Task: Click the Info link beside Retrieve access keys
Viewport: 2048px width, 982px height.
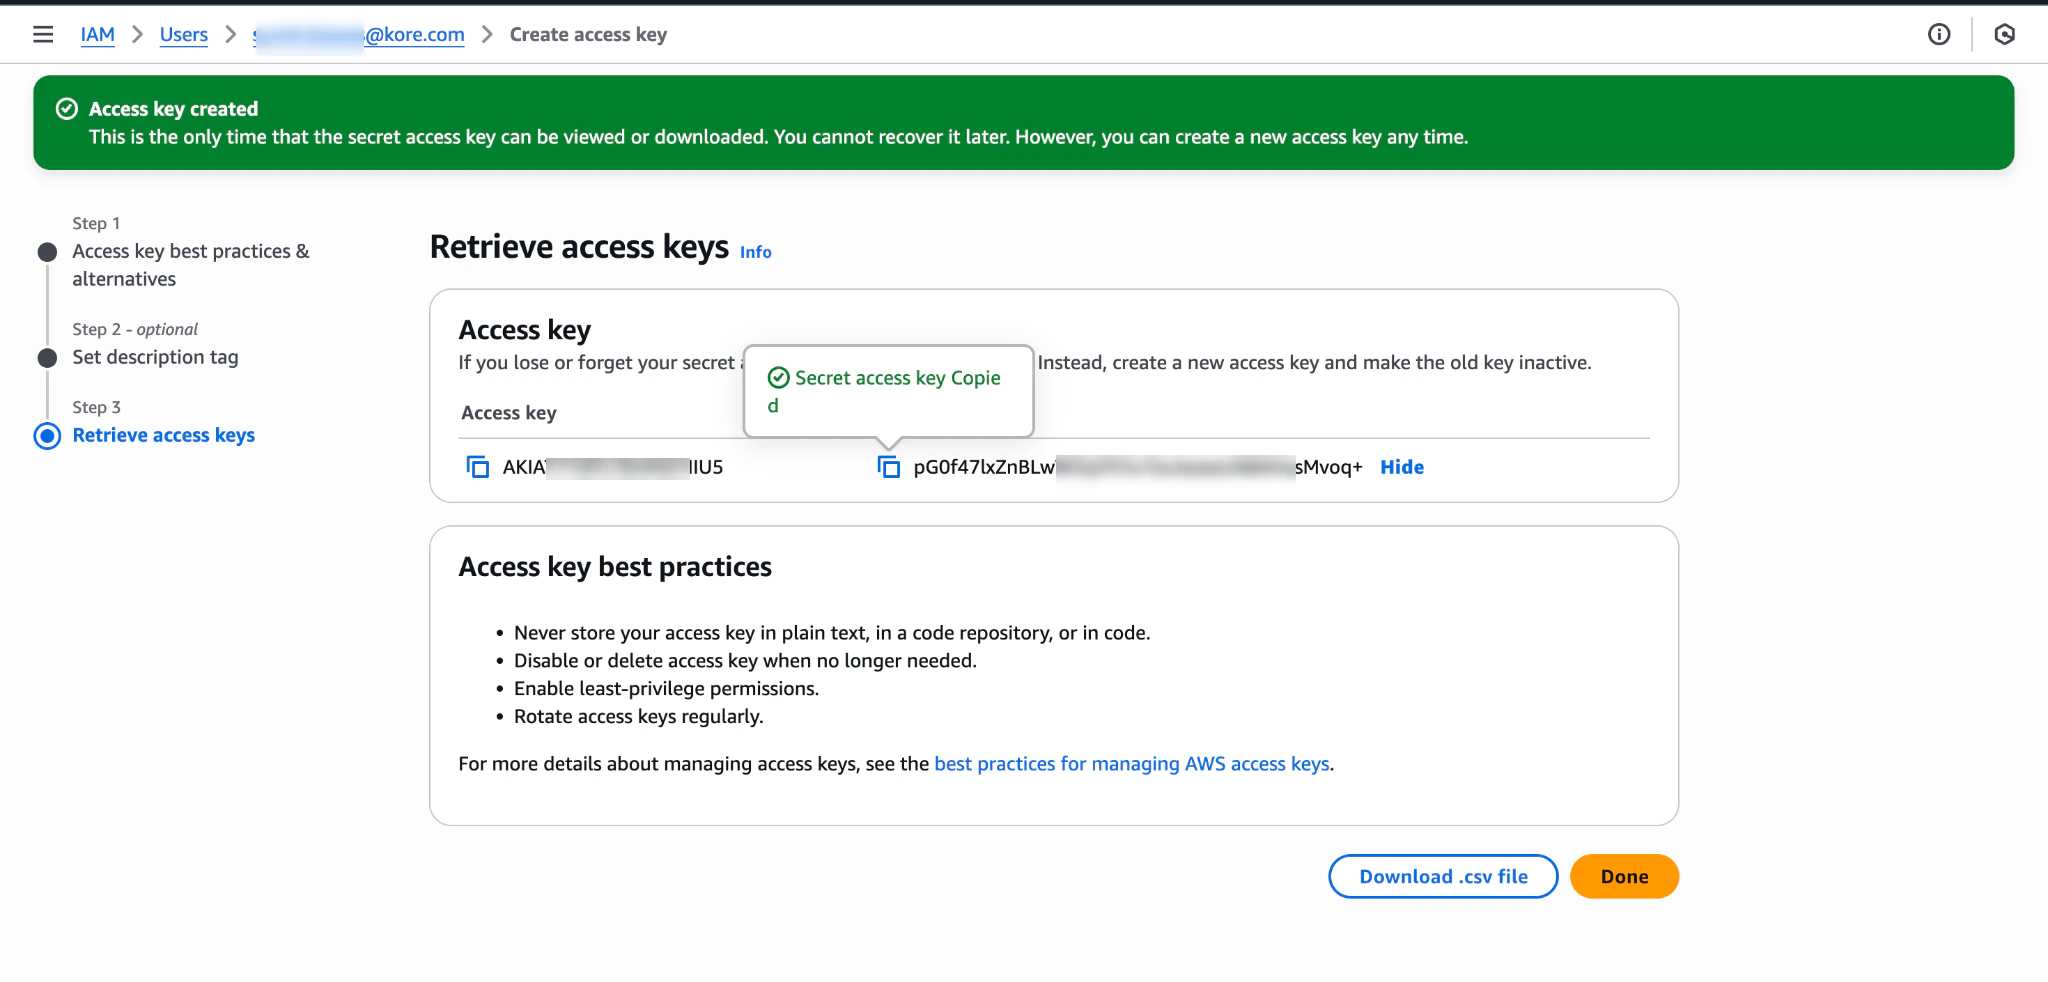Action: [x=755, y=252]
